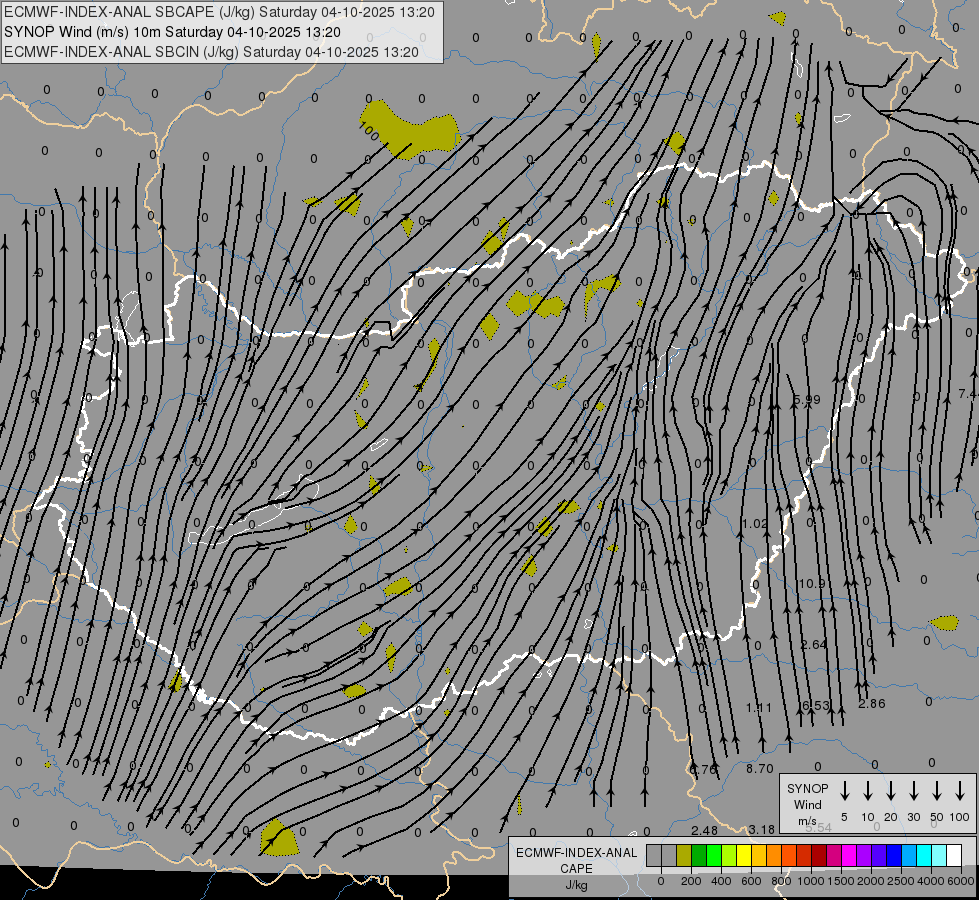The height and width of the screenshot is (900, 979).
Task: Click the 400 tick label on CAPE scale
Action: point(721,881)
